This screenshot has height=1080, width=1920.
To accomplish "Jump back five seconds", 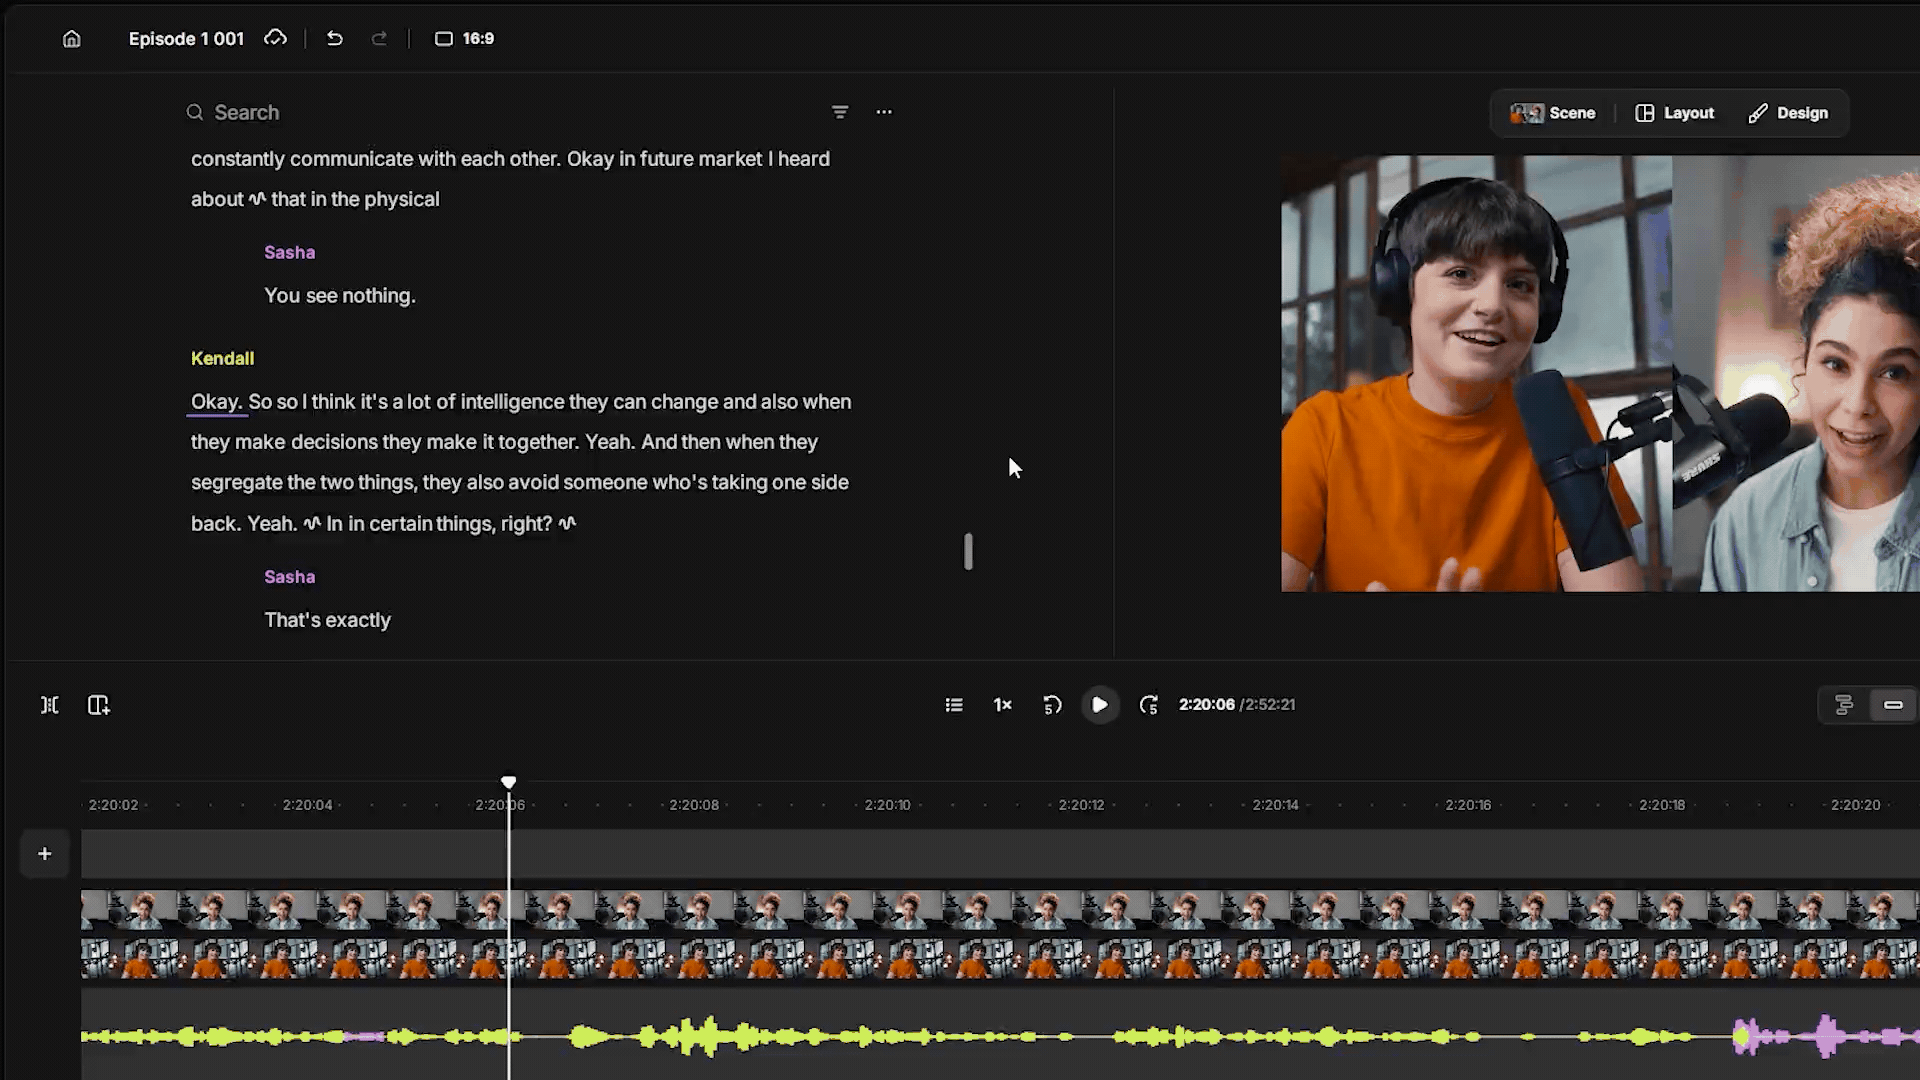I will (x=1052, y=705).
